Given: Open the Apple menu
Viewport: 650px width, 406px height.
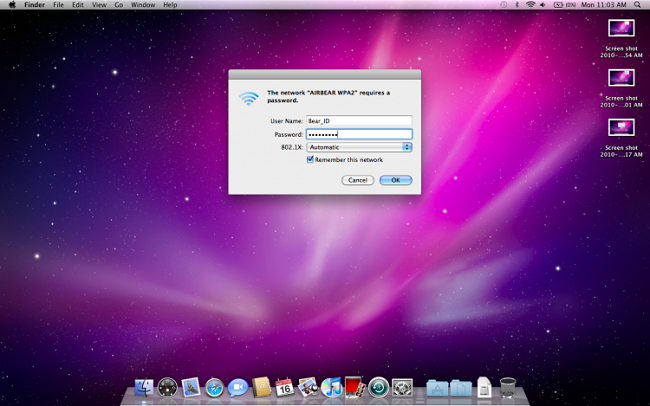Looking at the screenshot, I should 11,5.
